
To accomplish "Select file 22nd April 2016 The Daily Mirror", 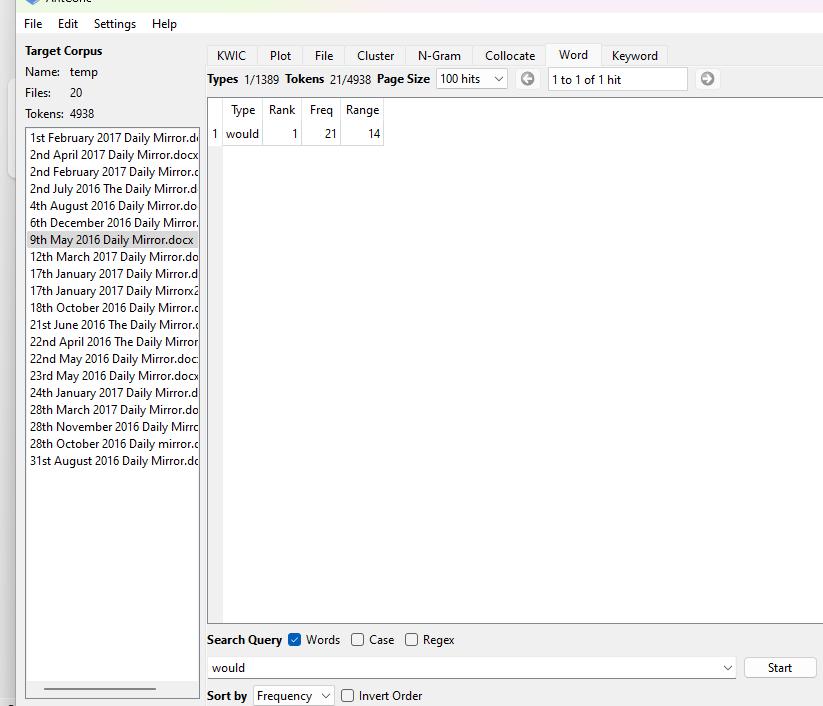I will pos(112,342).
